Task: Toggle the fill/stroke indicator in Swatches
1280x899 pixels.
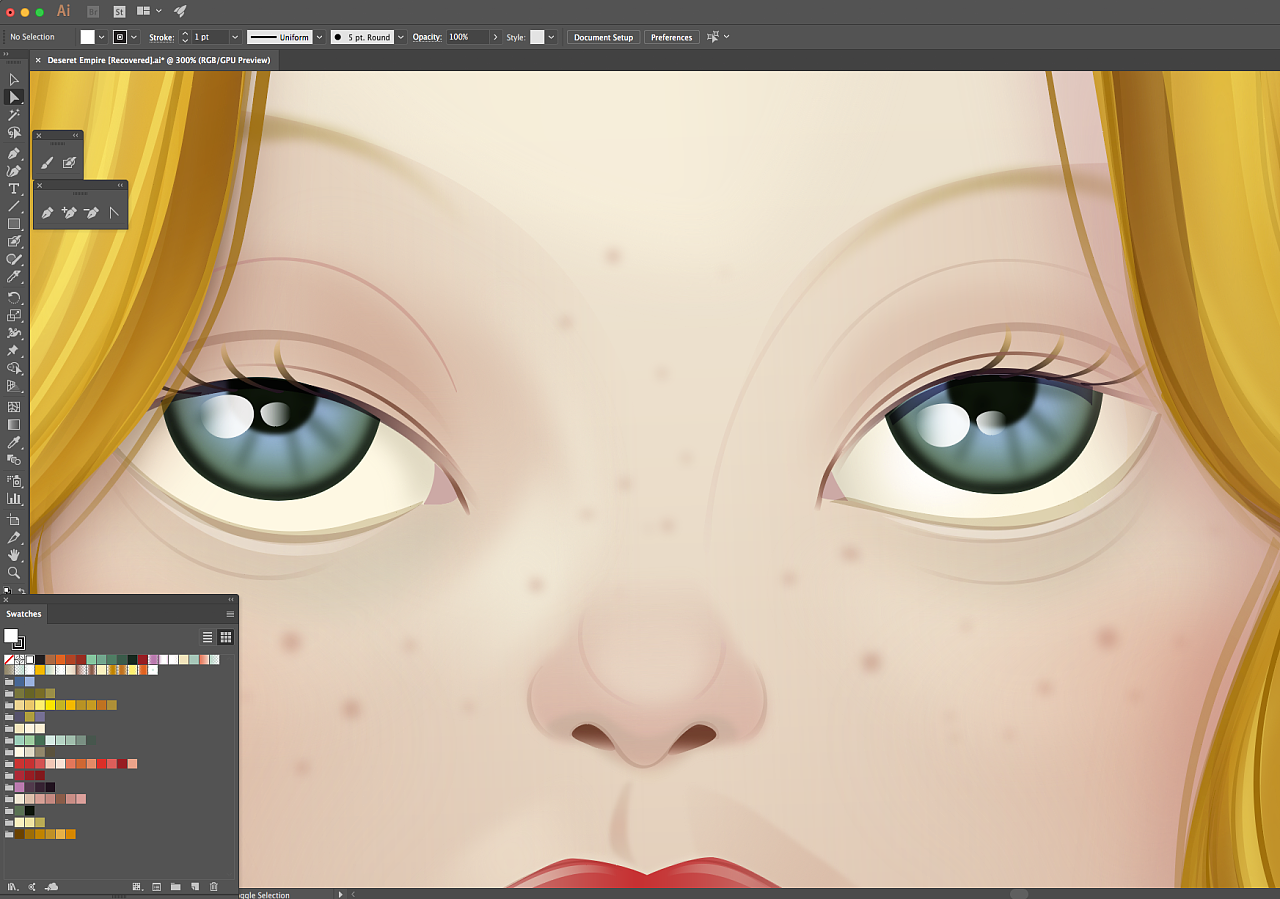Action: (x=13, y=638)
